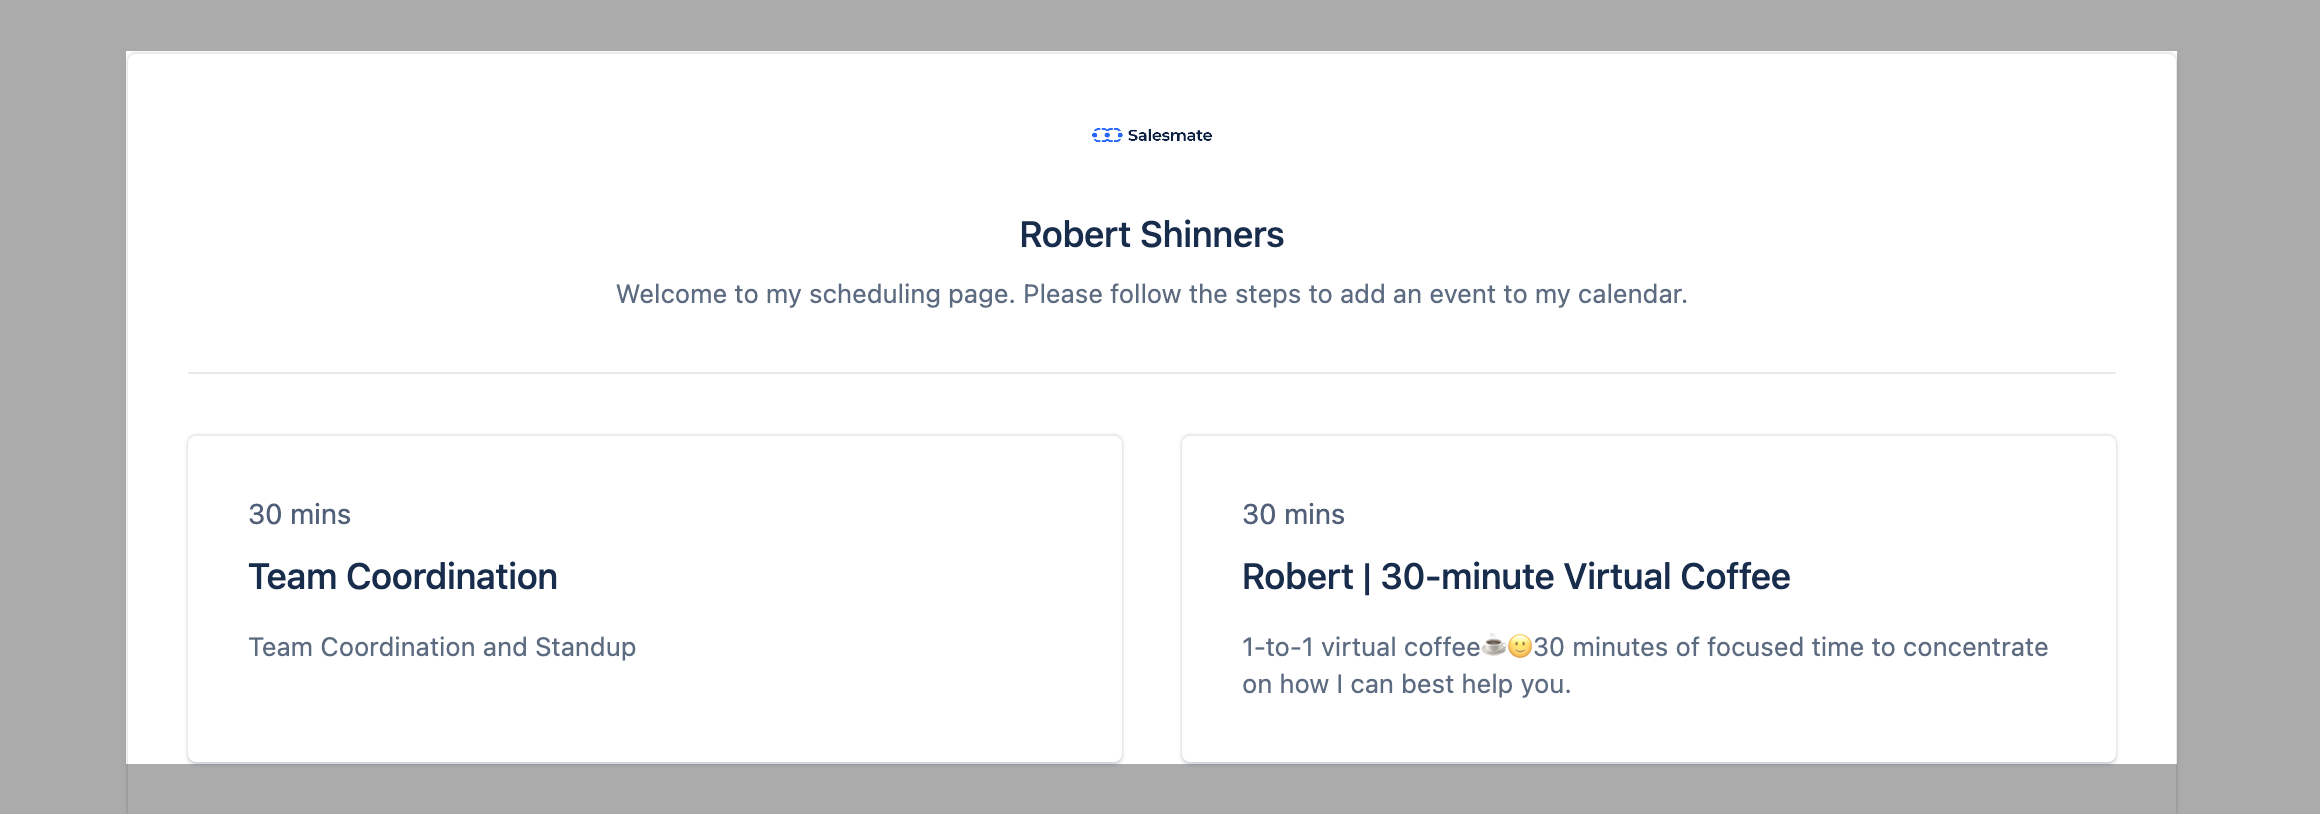Screen dimensions: 2320x814
Task: Click the Robert Shinners heading
Action: pos(1152,235)
